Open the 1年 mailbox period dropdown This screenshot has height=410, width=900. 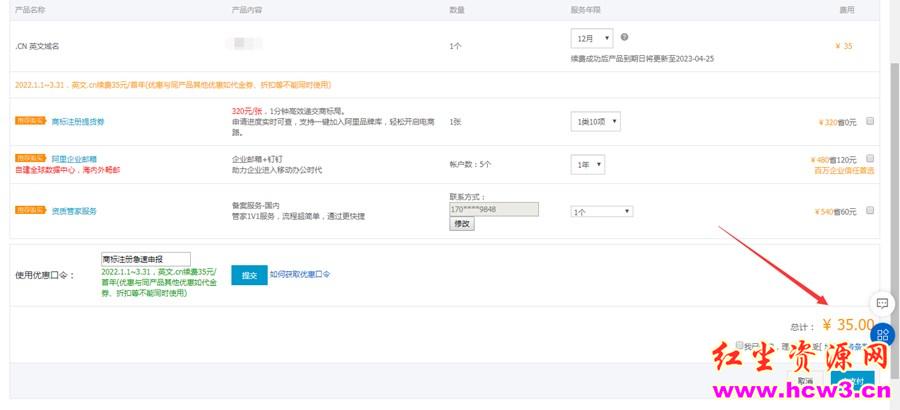pyautogui.click(x=587, y=165)
